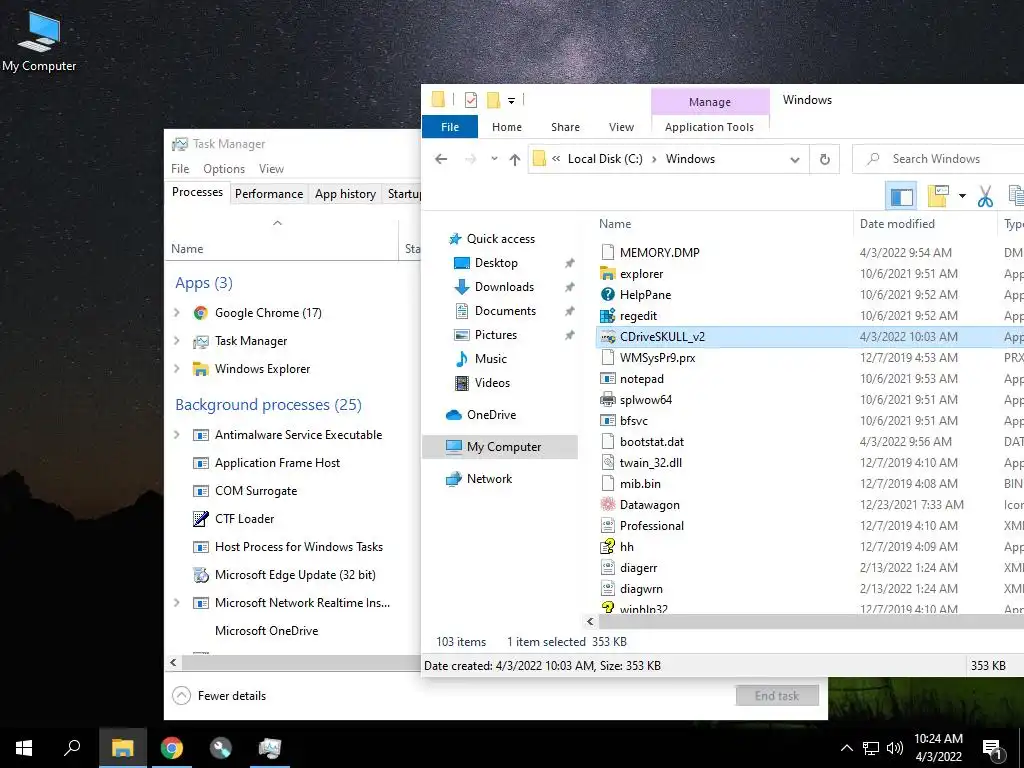Viewport: 1024px width, 768px height.
Task: Open the File tab in Explorer
Action: 450,127
